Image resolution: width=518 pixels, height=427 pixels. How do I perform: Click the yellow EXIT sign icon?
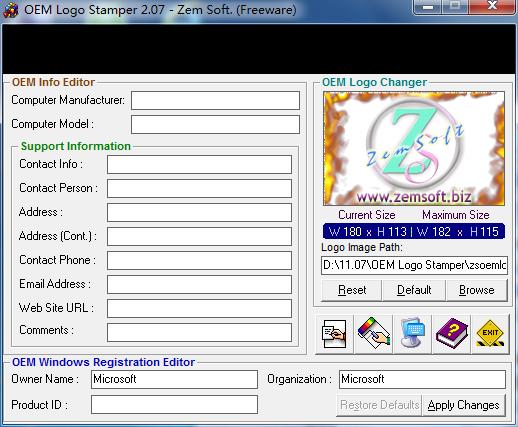pos(490,334)
